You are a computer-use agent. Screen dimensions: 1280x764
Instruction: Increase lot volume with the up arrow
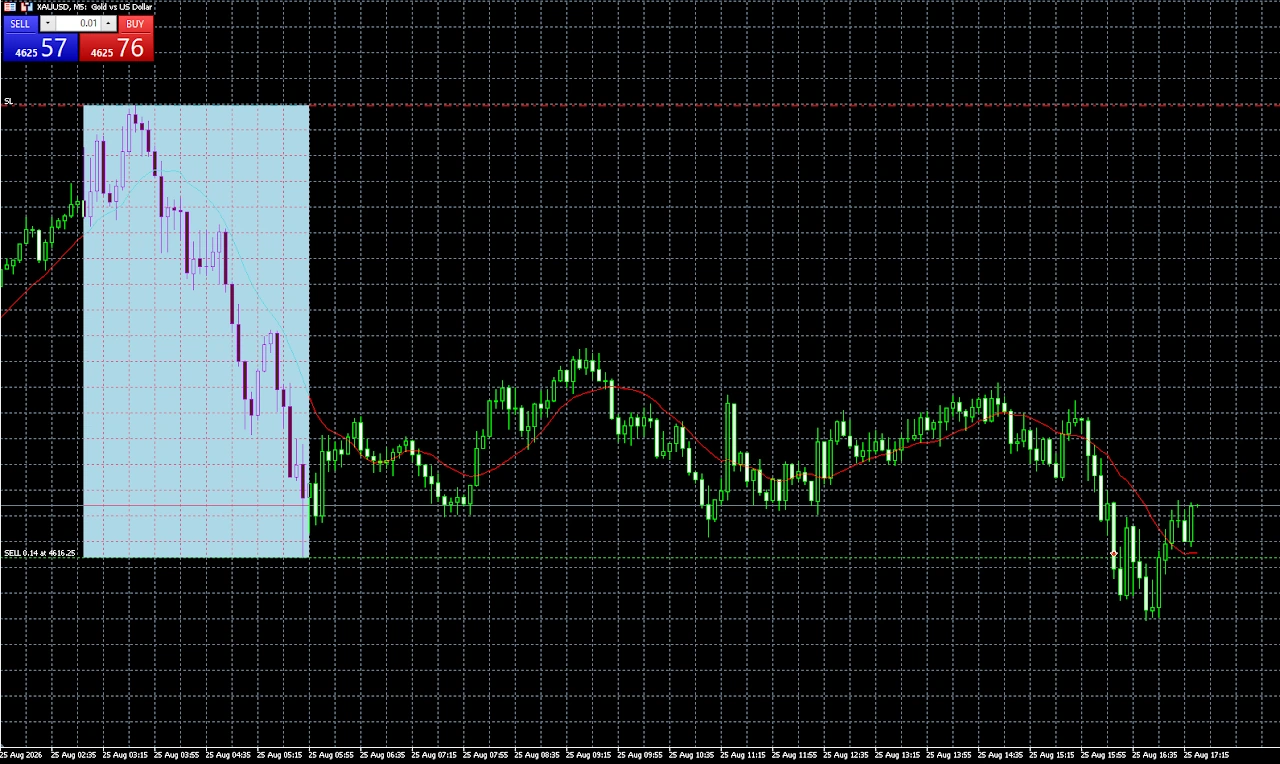tap(109, 23)
